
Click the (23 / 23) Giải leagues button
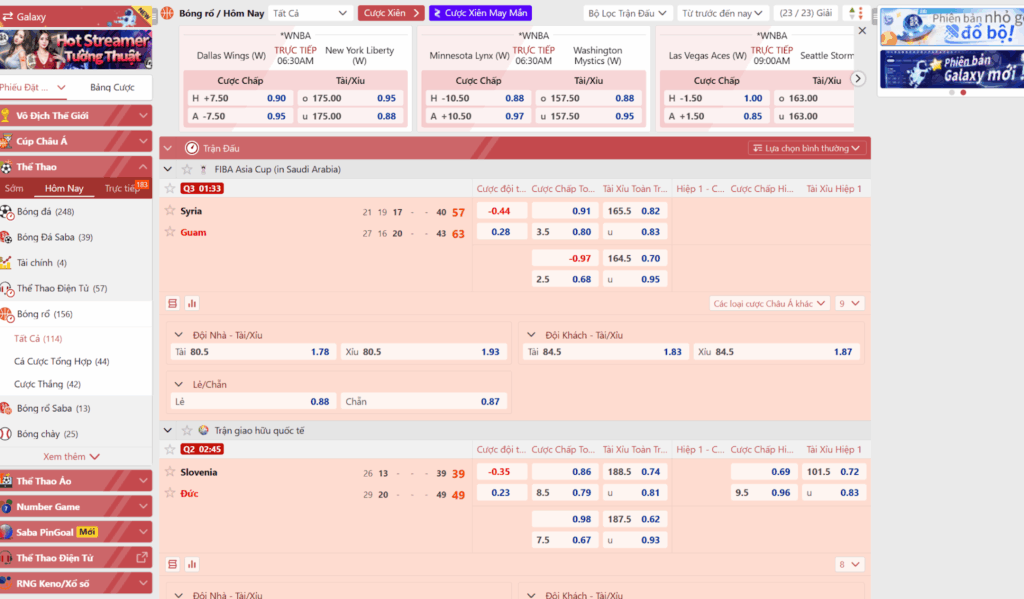(806, 13)
